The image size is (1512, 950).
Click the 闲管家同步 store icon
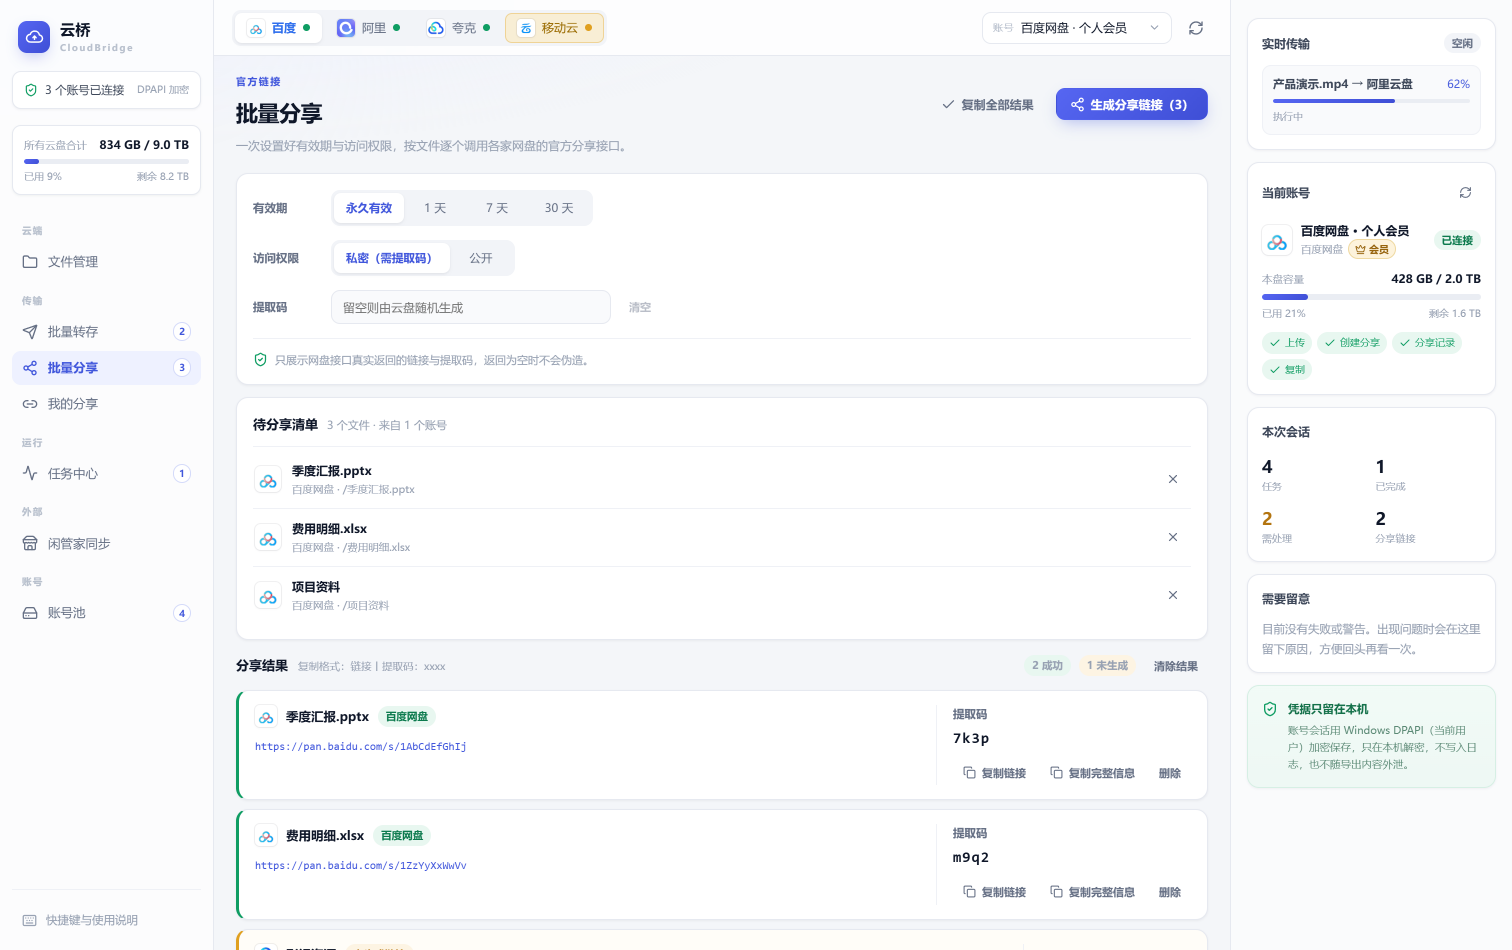pos(30,544)
